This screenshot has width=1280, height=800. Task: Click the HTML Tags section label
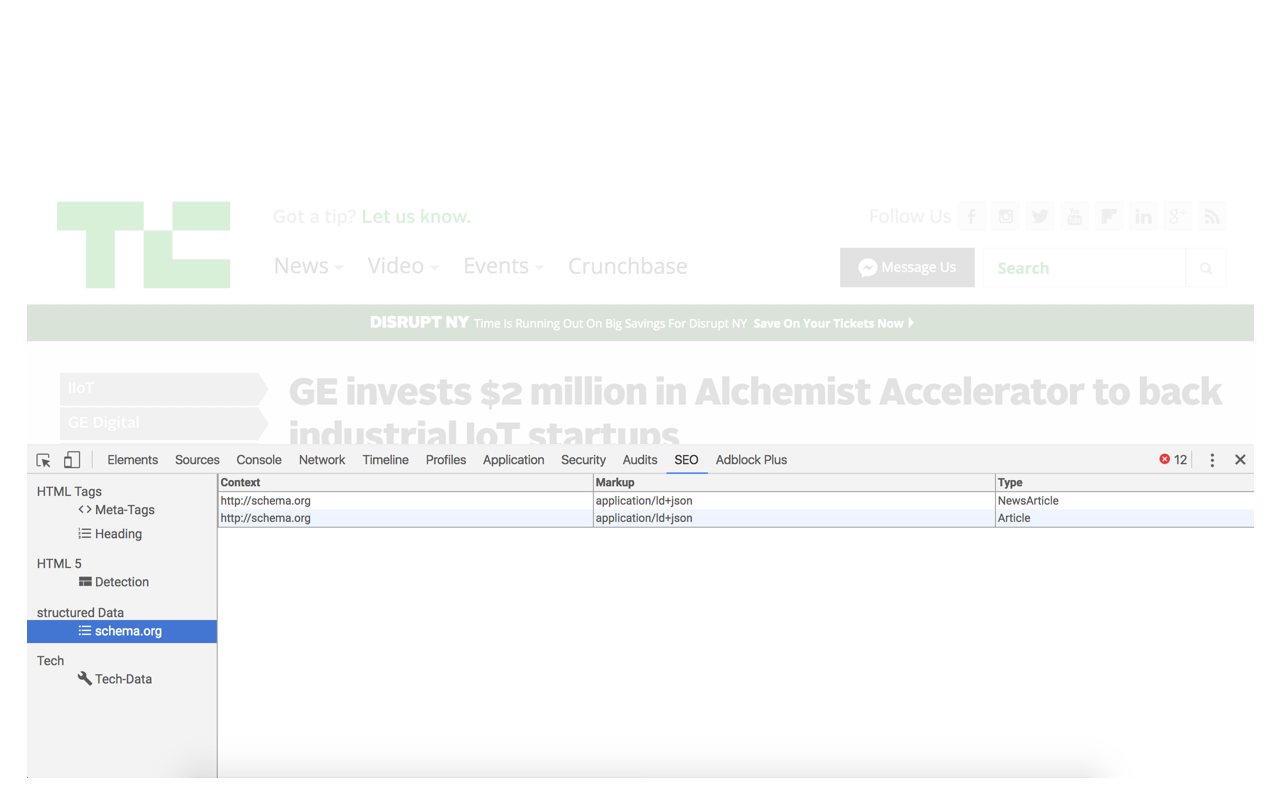coord(69,492)
